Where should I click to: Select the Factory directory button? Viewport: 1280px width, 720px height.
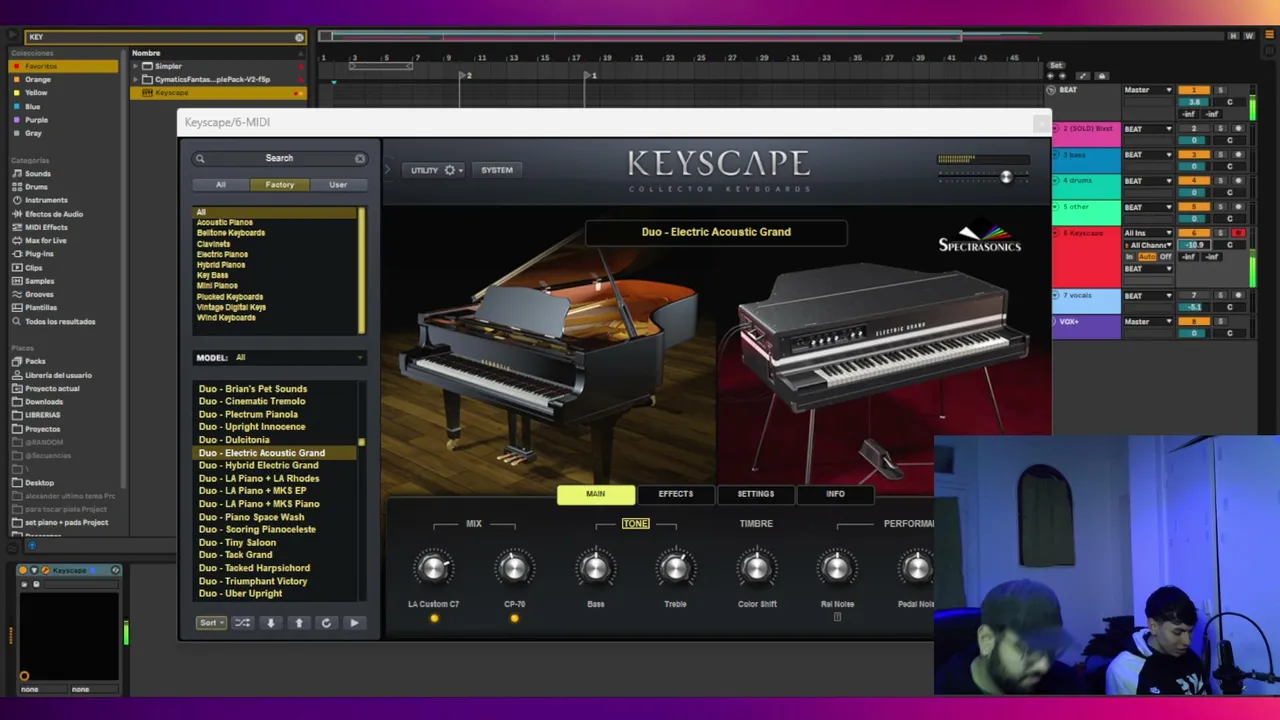(x=280, y=185)
